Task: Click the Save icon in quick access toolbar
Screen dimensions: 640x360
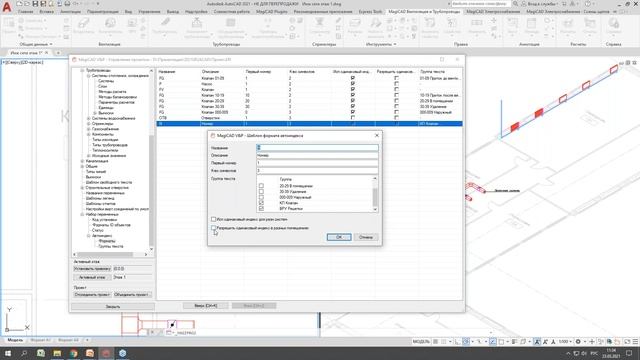Action: click(36, 4)
